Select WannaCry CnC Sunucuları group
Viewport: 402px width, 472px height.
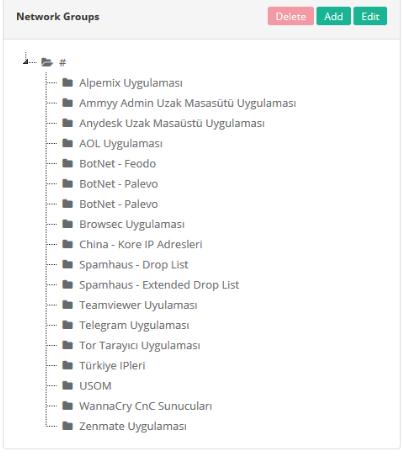tap(145, 406)
